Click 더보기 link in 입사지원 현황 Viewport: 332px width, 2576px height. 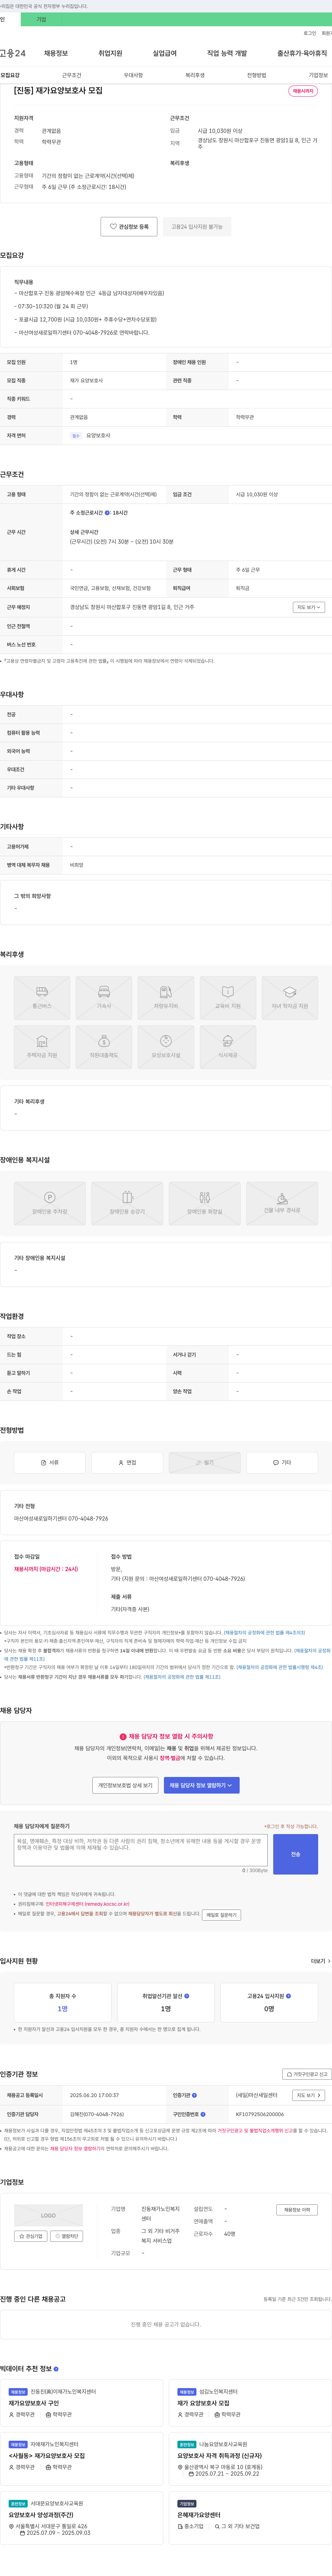click(x=320, y=1961)
